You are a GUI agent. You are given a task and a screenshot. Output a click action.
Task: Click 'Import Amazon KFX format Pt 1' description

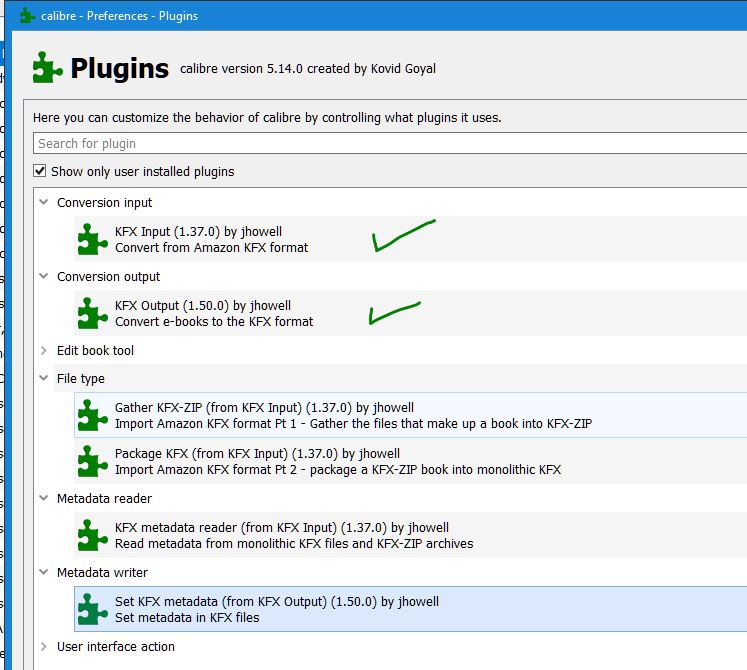pyautogui.click(x=353, y=424)
